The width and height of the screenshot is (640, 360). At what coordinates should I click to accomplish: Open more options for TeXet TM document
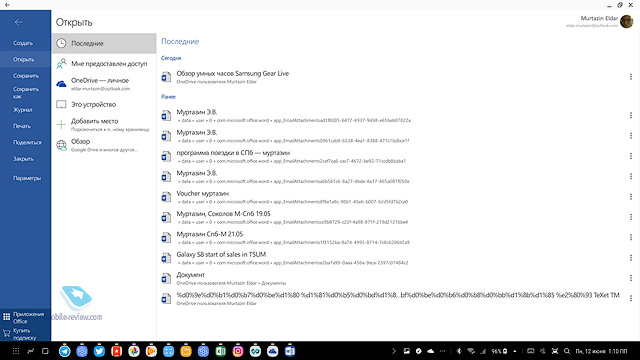point(631,298)
